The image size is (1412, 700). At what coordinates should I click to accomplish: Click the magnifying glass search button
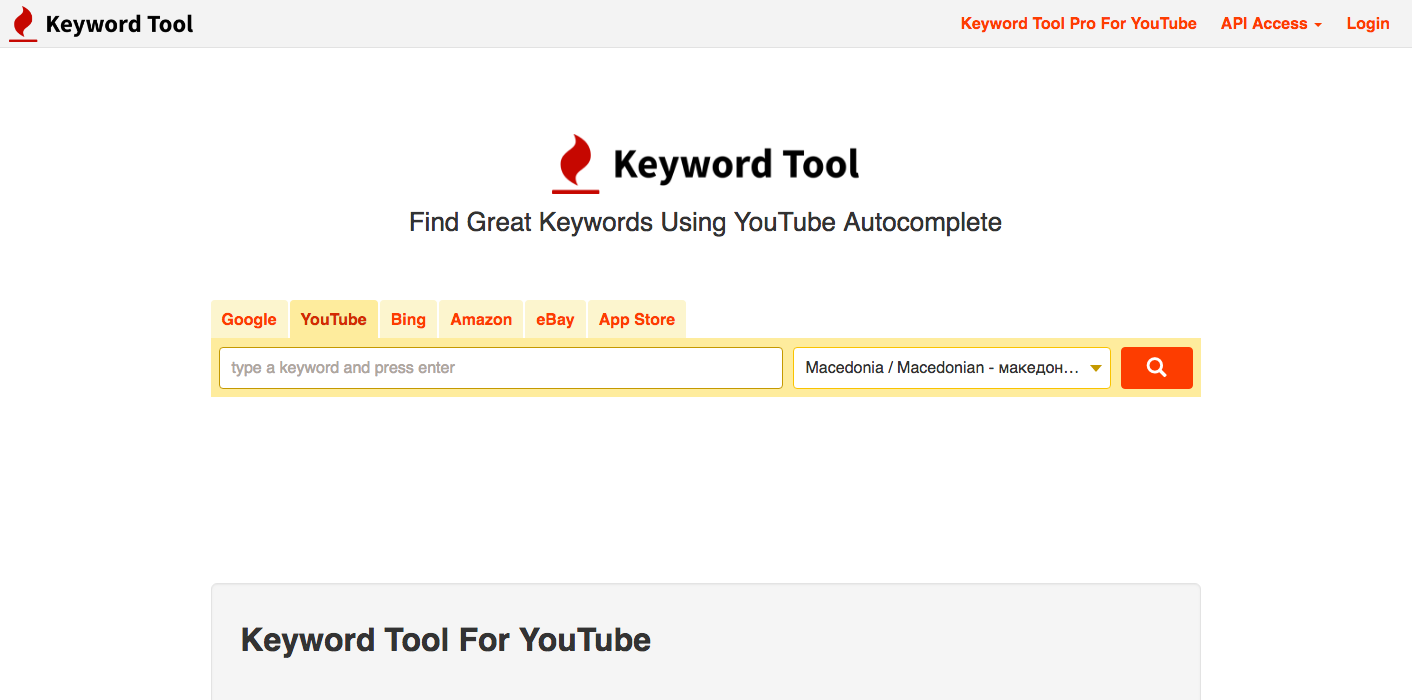(x=1156, y=368)
